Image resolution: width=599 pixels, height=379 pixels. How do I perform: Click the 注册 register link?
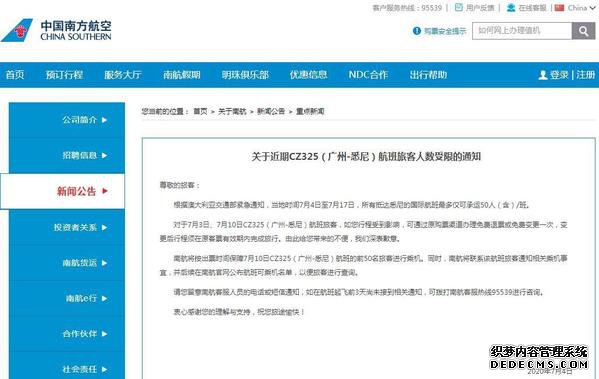586,75
